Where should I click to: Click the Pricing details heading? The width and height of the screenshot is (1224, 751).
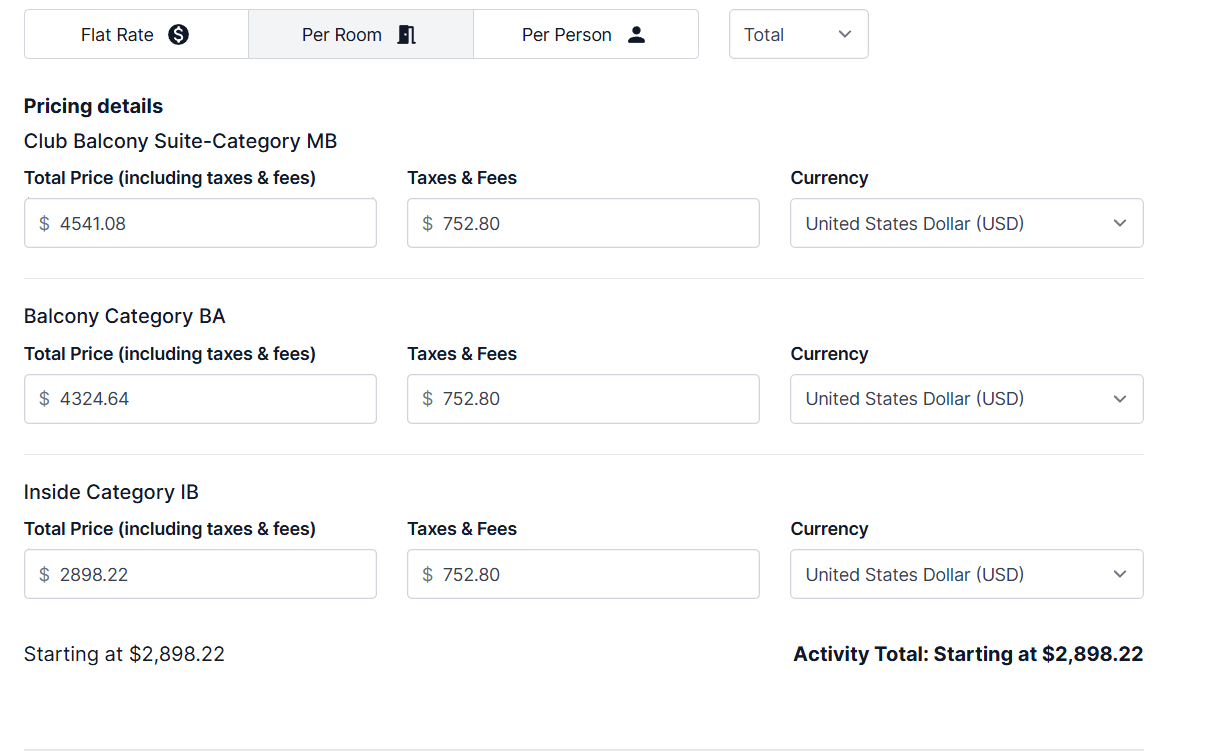[x=93, y=106]
